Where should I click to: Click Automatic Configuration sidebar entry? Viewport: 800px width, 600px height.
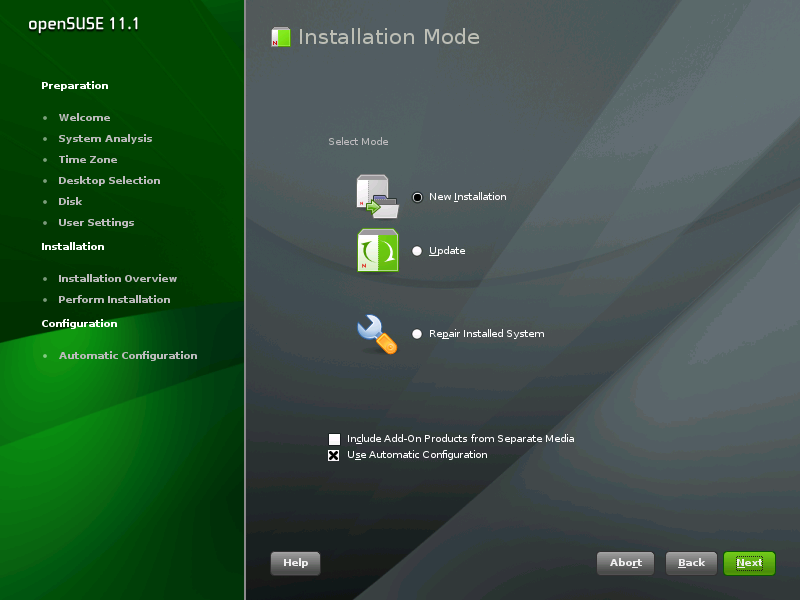pos(127,356)
